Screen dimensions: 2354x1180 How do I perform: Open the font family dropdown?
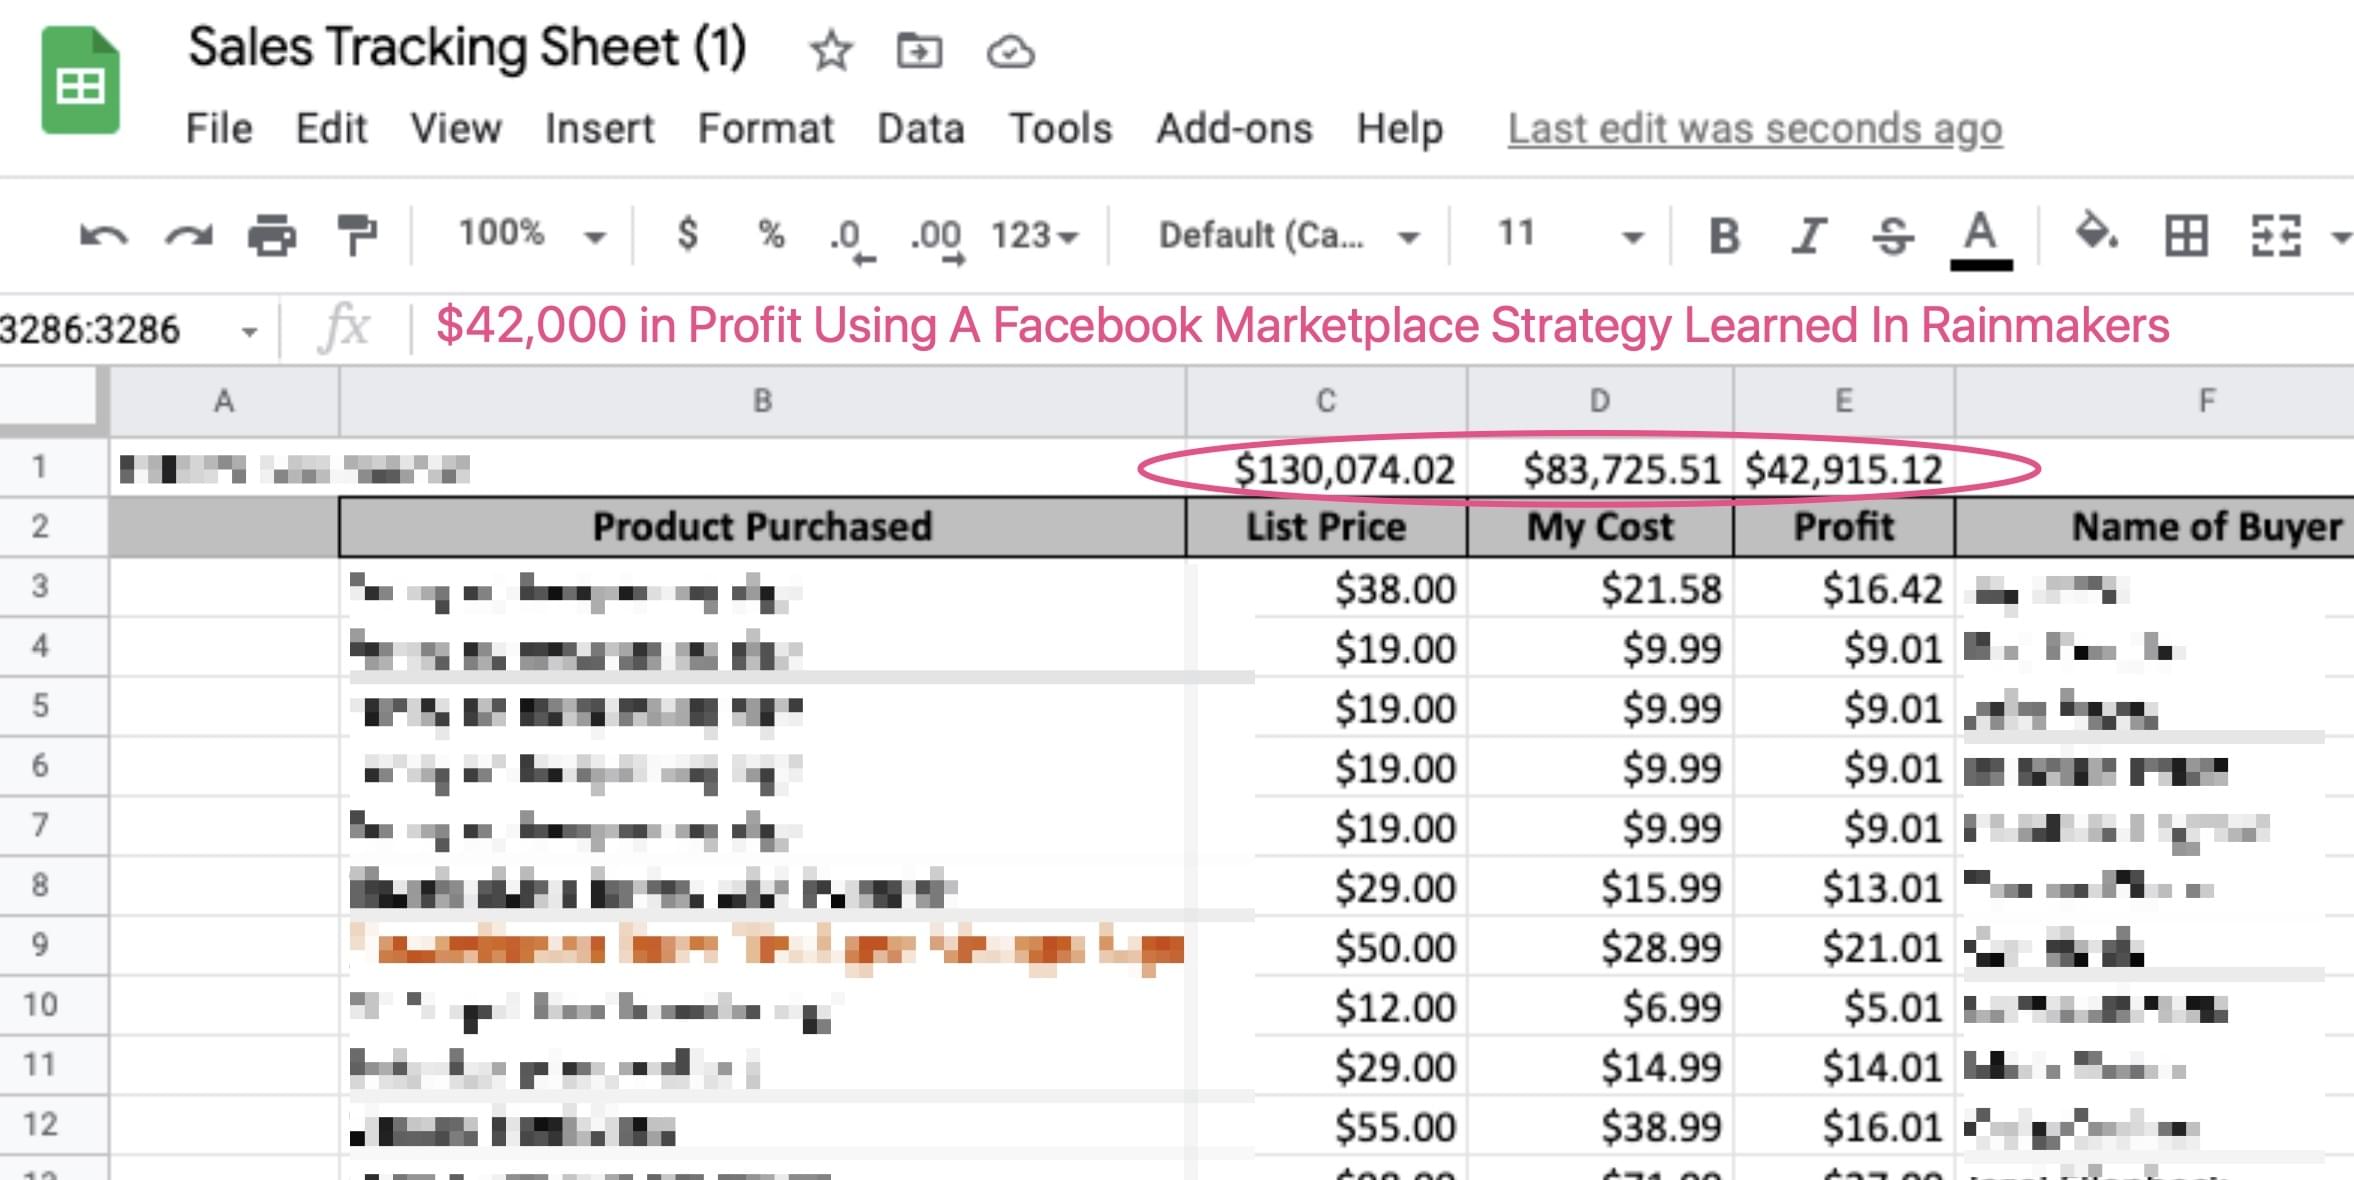[1289, 236]
